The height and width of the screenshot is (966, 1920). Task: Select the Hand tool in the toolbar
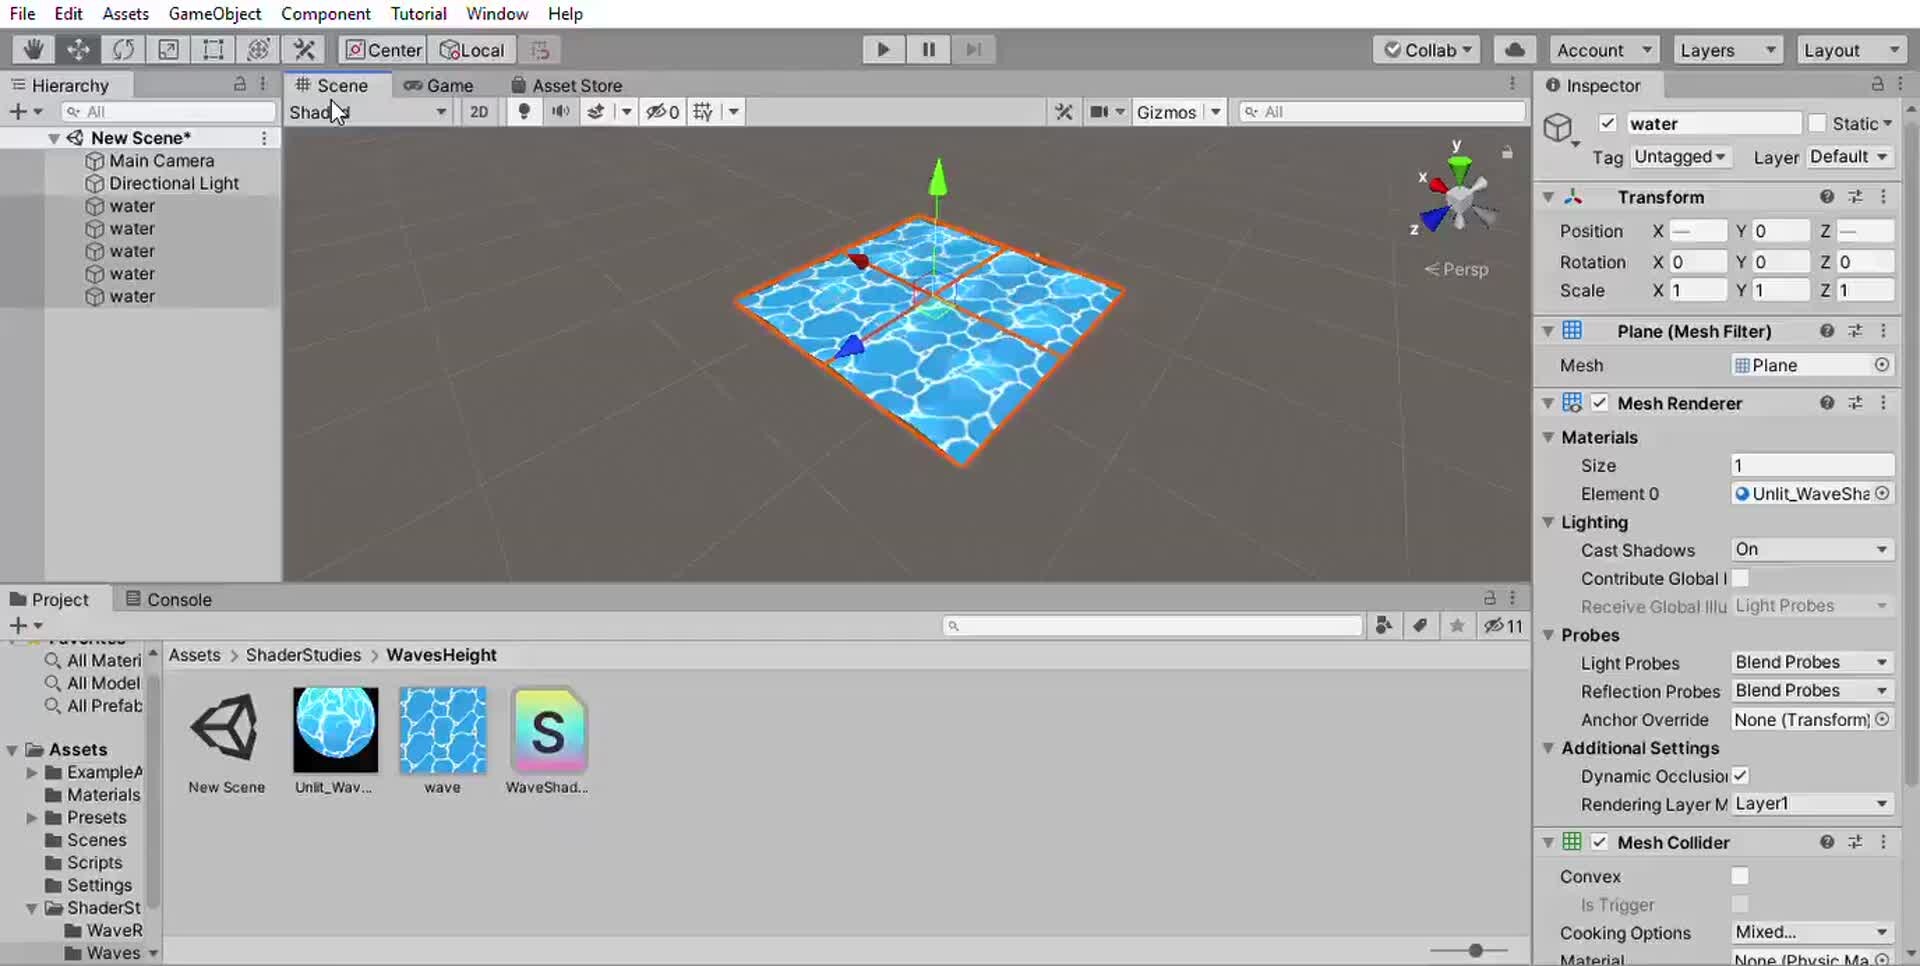(x=34, y=49)
